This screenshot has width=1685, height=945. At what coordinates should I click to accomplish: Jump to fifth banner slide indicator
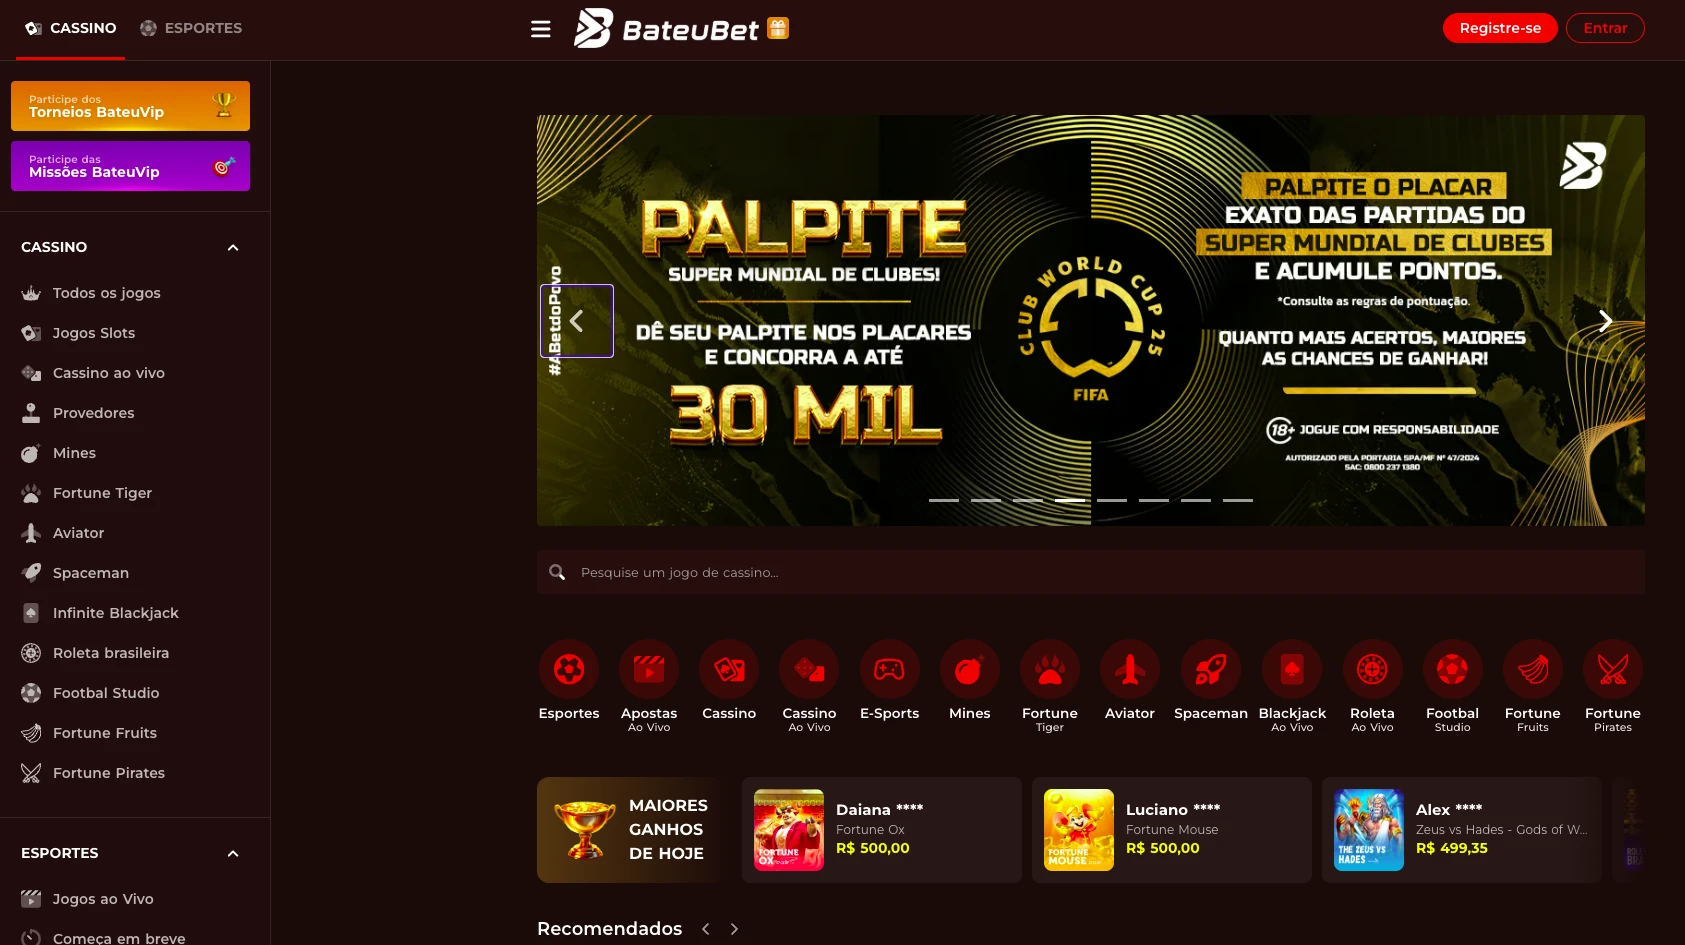click(x=1112, y=500)
